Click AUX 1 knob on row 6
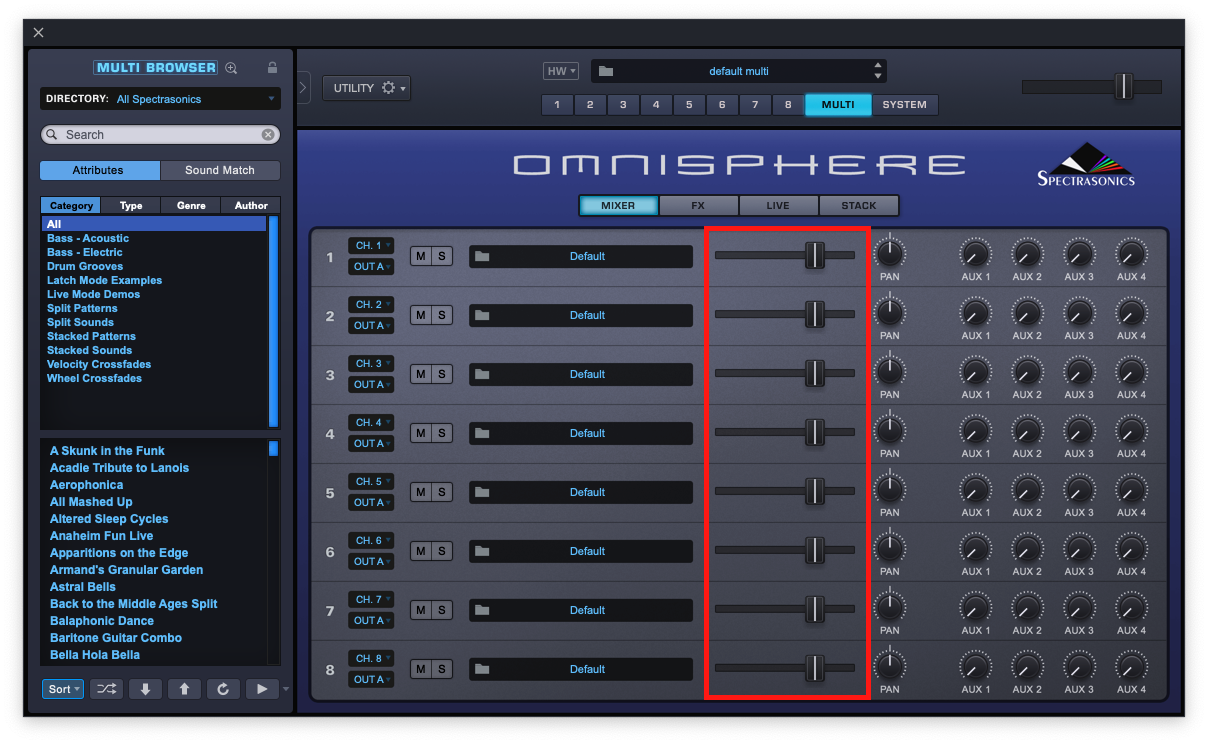The width and height of the screenshot is (1208, 744). coord(975,548)
